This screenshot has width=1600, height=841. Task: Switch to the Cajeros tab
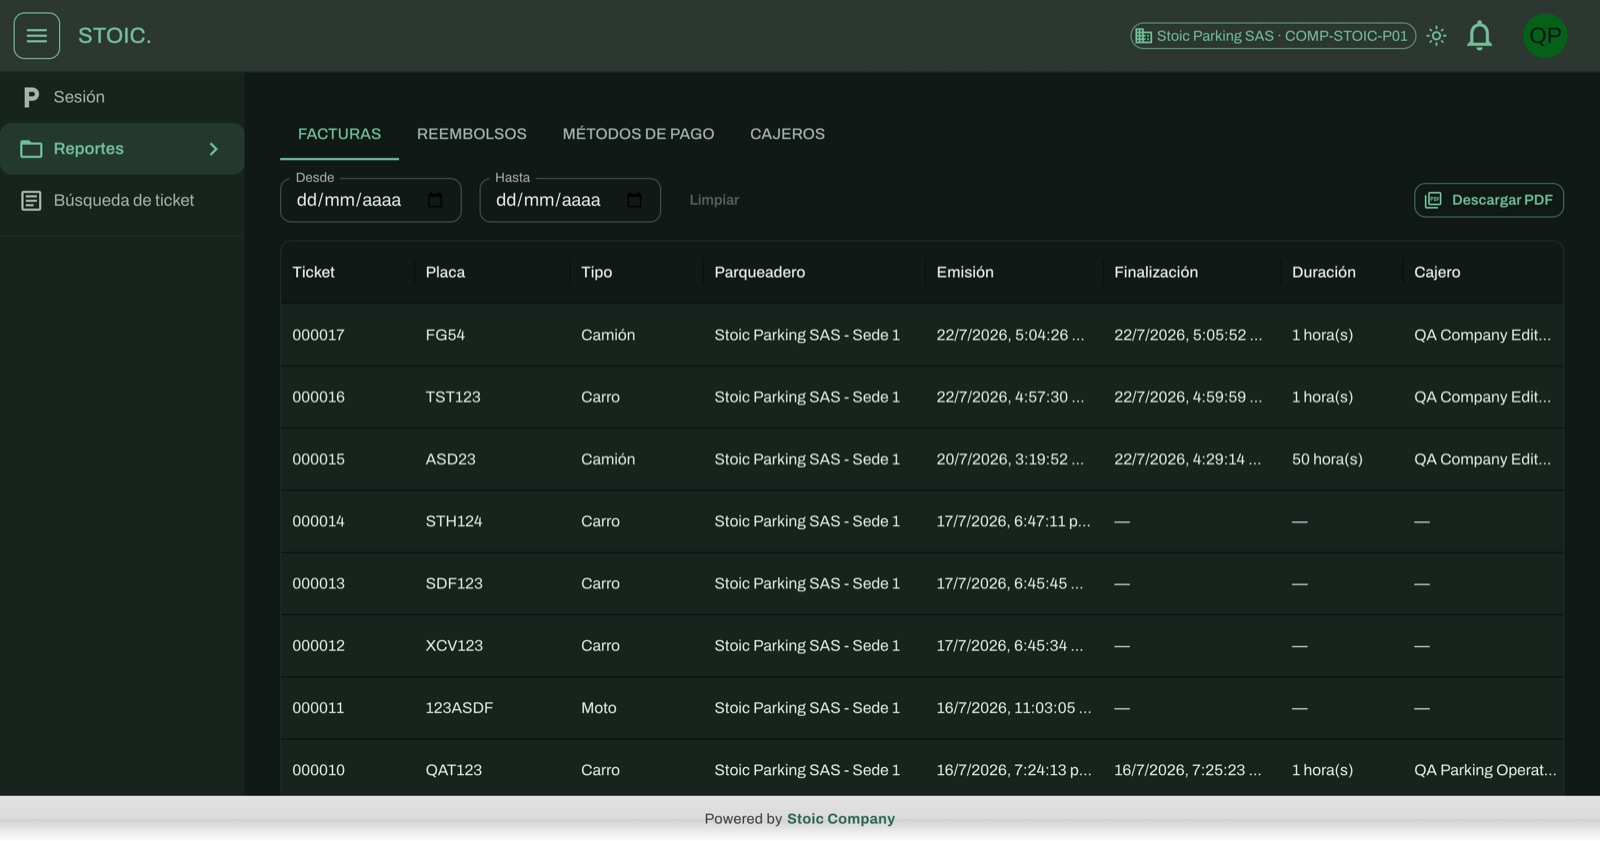click(787, 134)
